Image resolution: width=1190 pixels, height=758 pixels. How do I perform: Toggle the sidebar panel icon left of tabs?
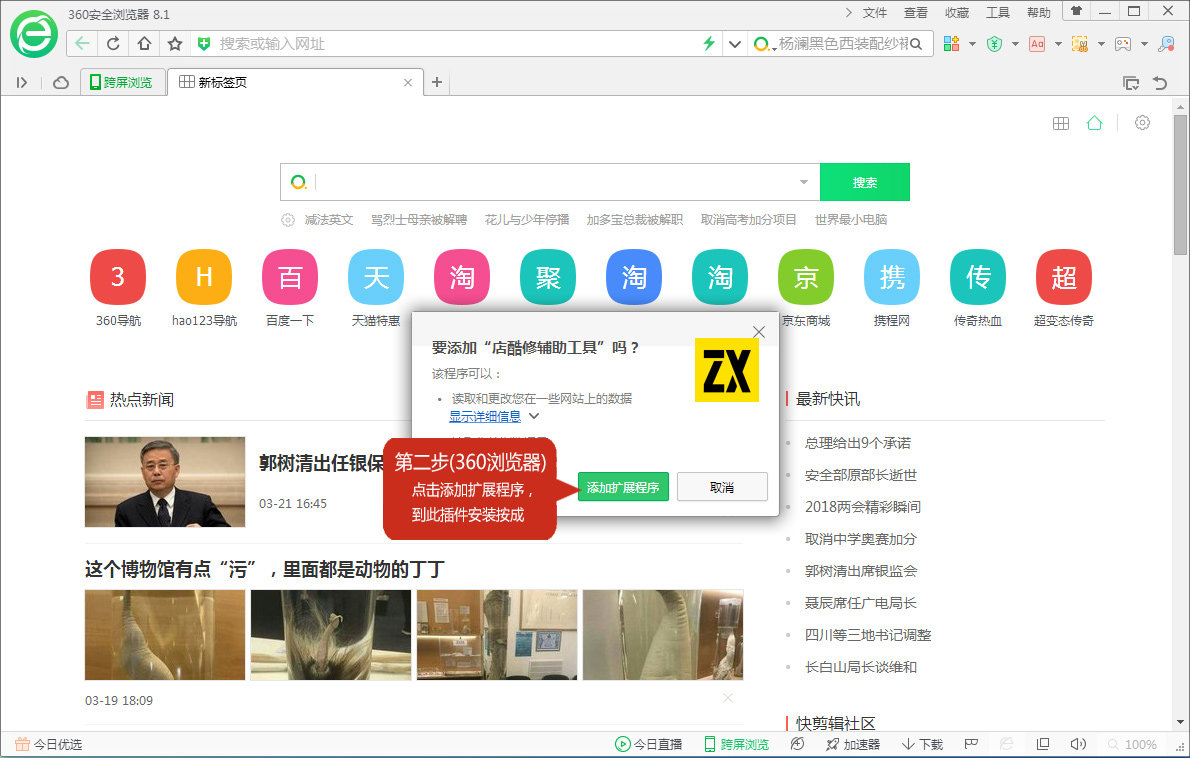click(22, 82)
